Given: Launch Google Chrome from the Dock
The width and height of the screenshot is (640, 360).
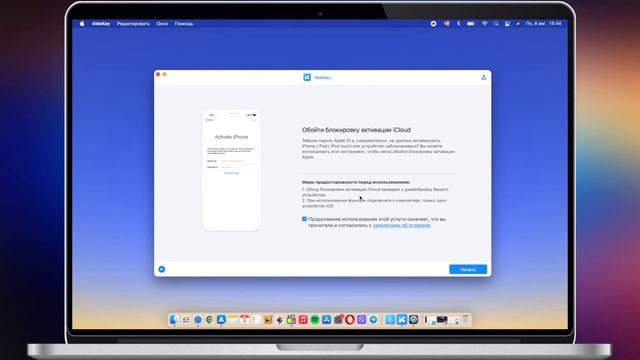Looking at the screenshot, I should [209, 320].
